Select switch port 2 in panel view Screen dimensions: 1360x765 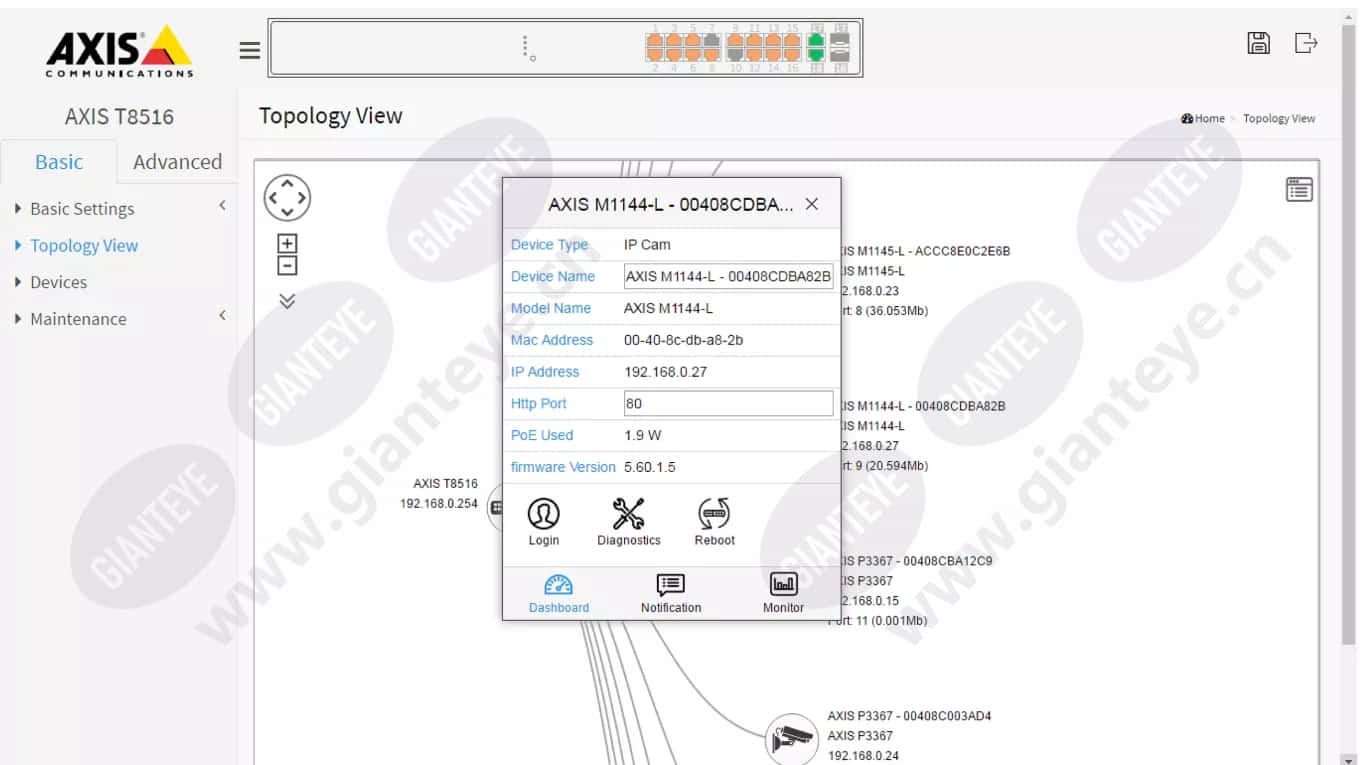pyautogui.click(x=655, y=55)
